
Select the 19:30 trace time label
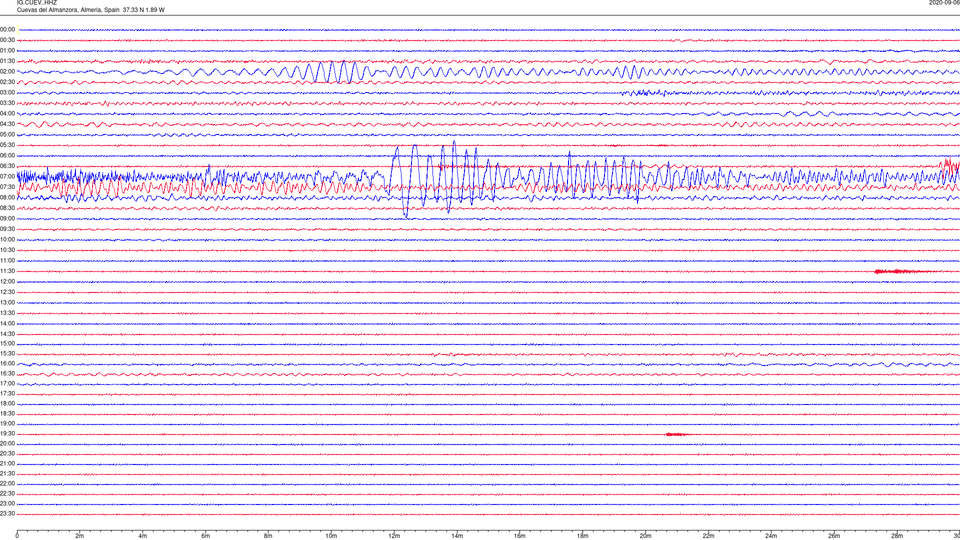tap(8, 433)
